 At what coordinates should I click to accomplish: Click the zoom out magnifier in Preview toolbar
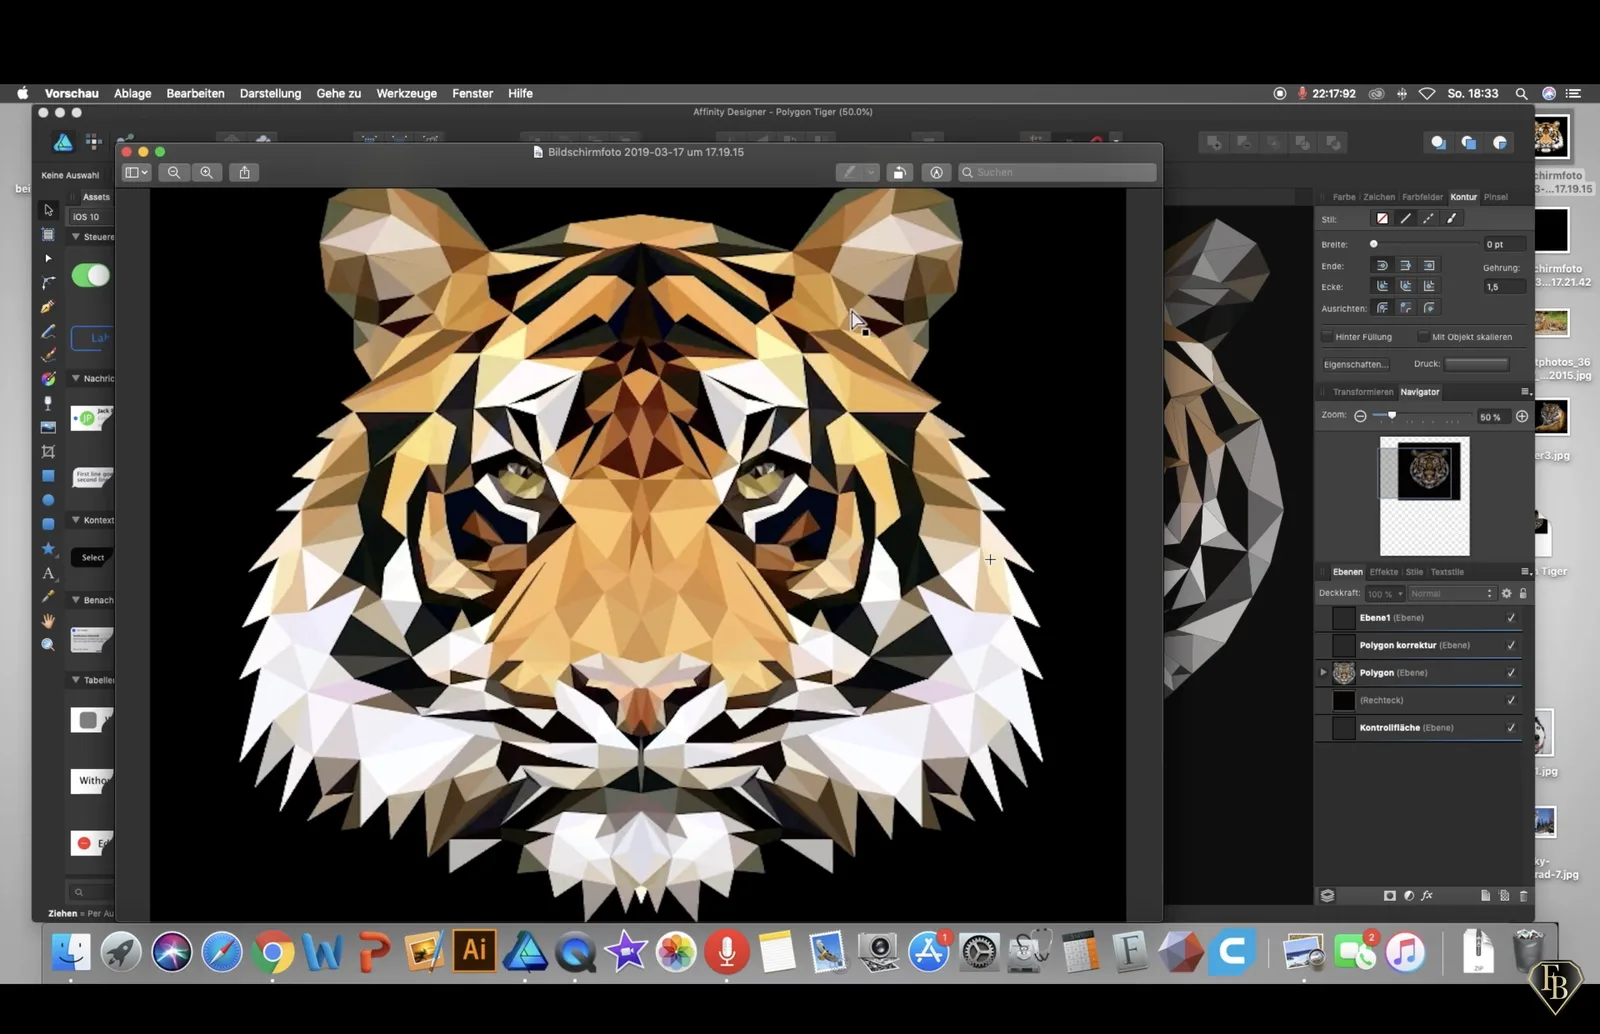(x=174, y=172)
